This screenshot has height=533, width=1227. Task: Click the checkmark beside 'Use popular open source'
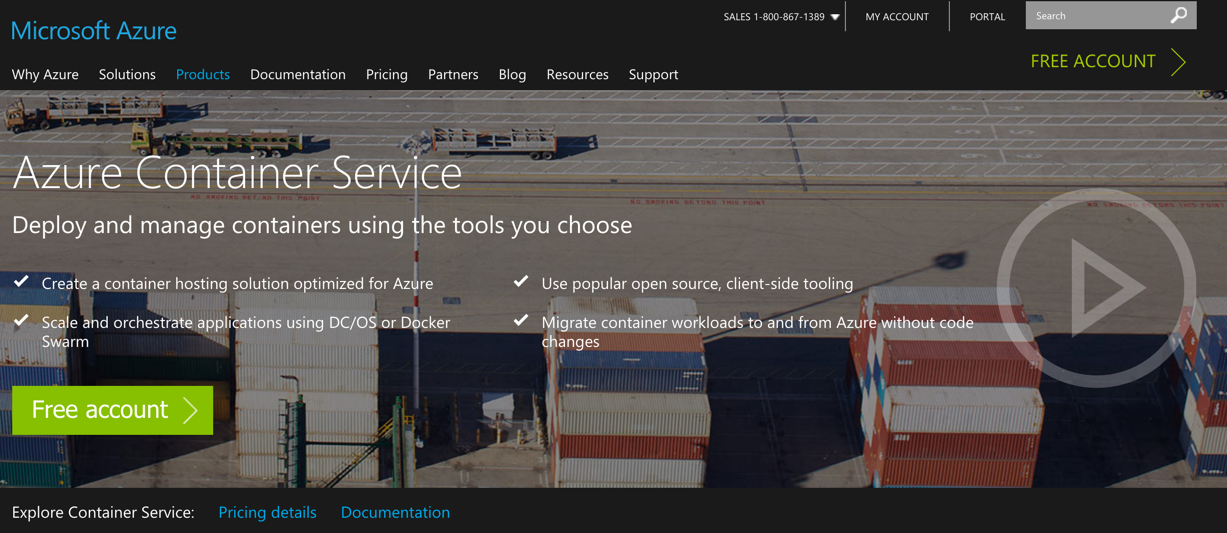[521, 282]
